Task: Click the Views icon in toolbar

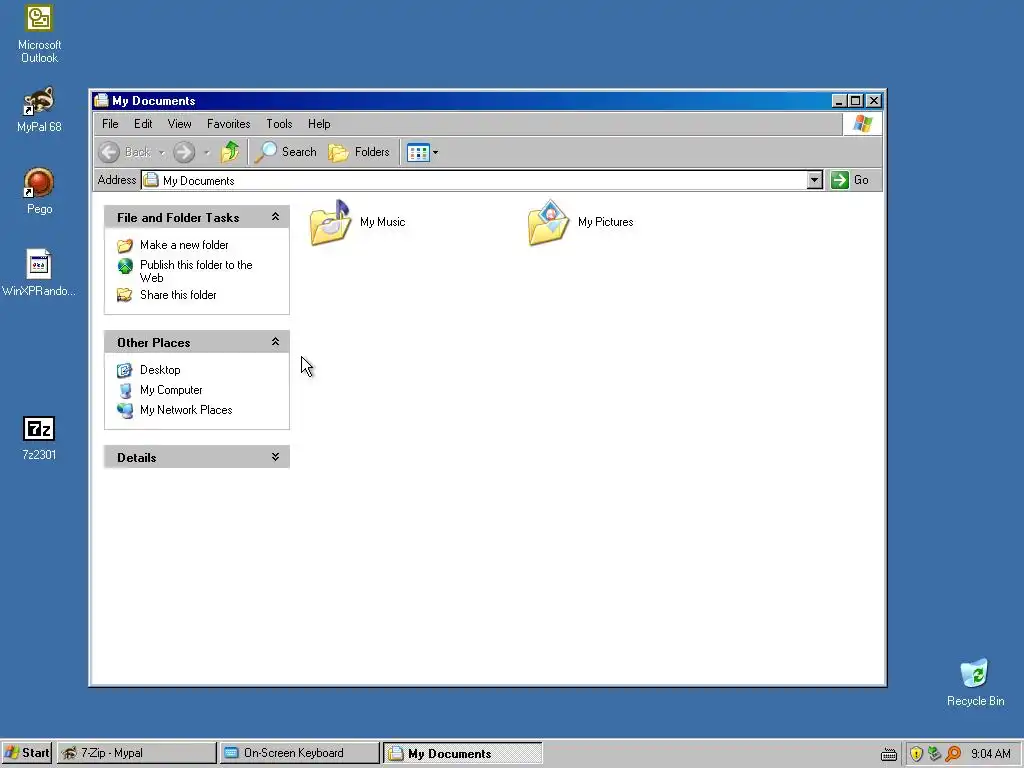Action: pos(418,153)
